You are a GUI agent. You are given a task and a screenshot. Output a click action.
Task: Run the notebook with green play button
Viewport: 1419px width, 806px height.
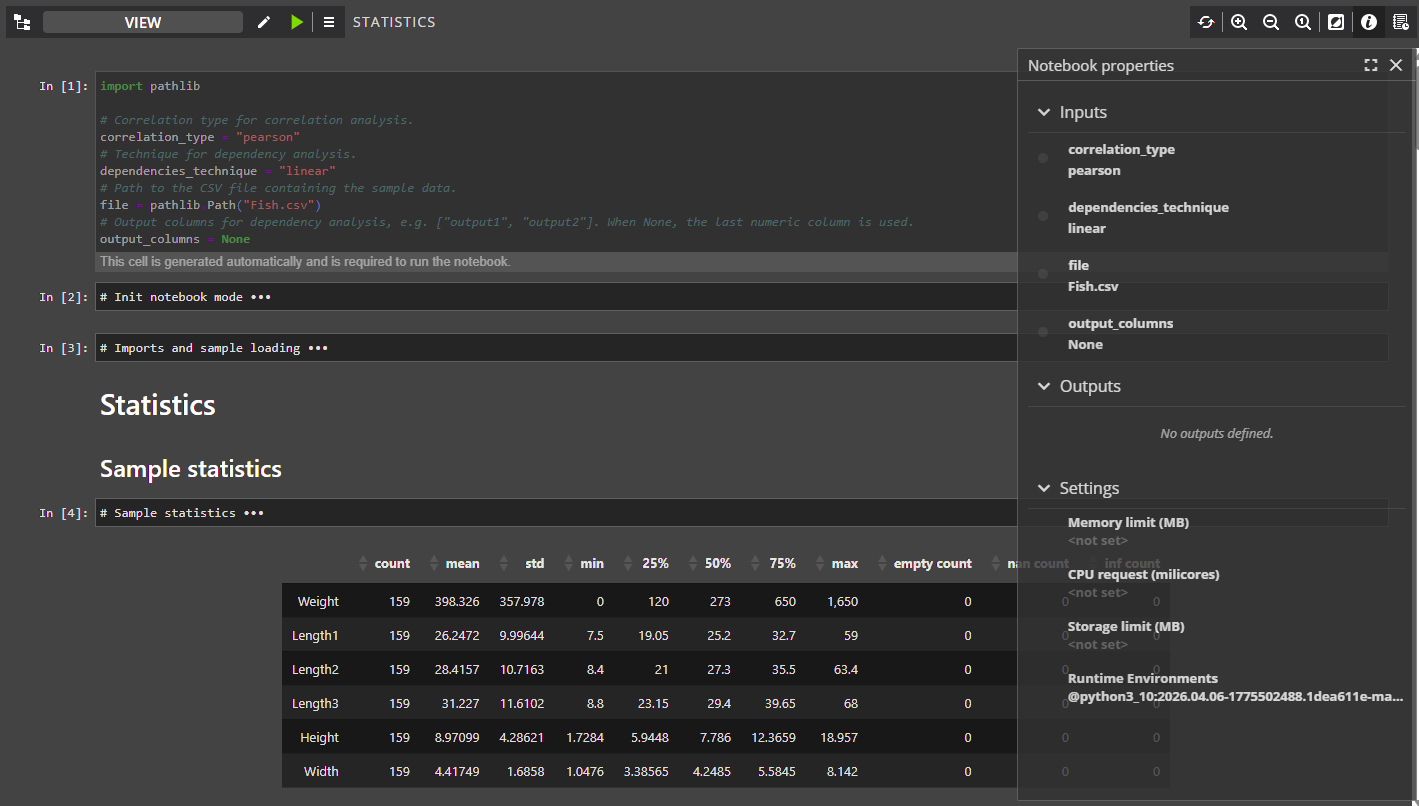[x=297, y=22]
